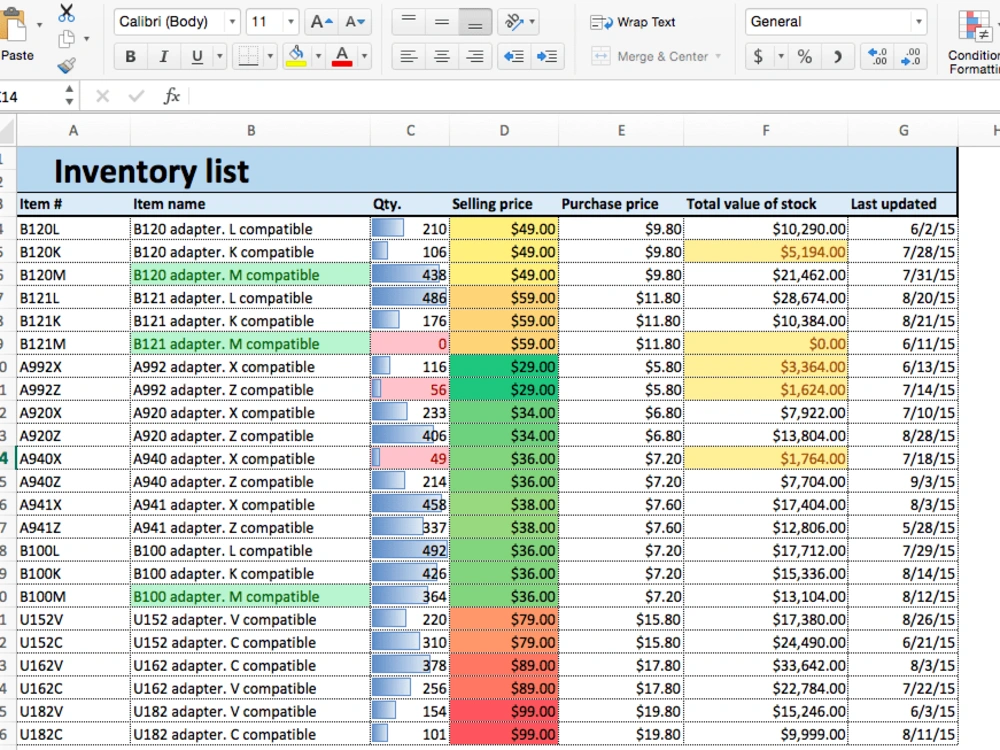Click the Name Box cell reference
This screenshot has width=1000, height=750.
[x=29, y=96]
